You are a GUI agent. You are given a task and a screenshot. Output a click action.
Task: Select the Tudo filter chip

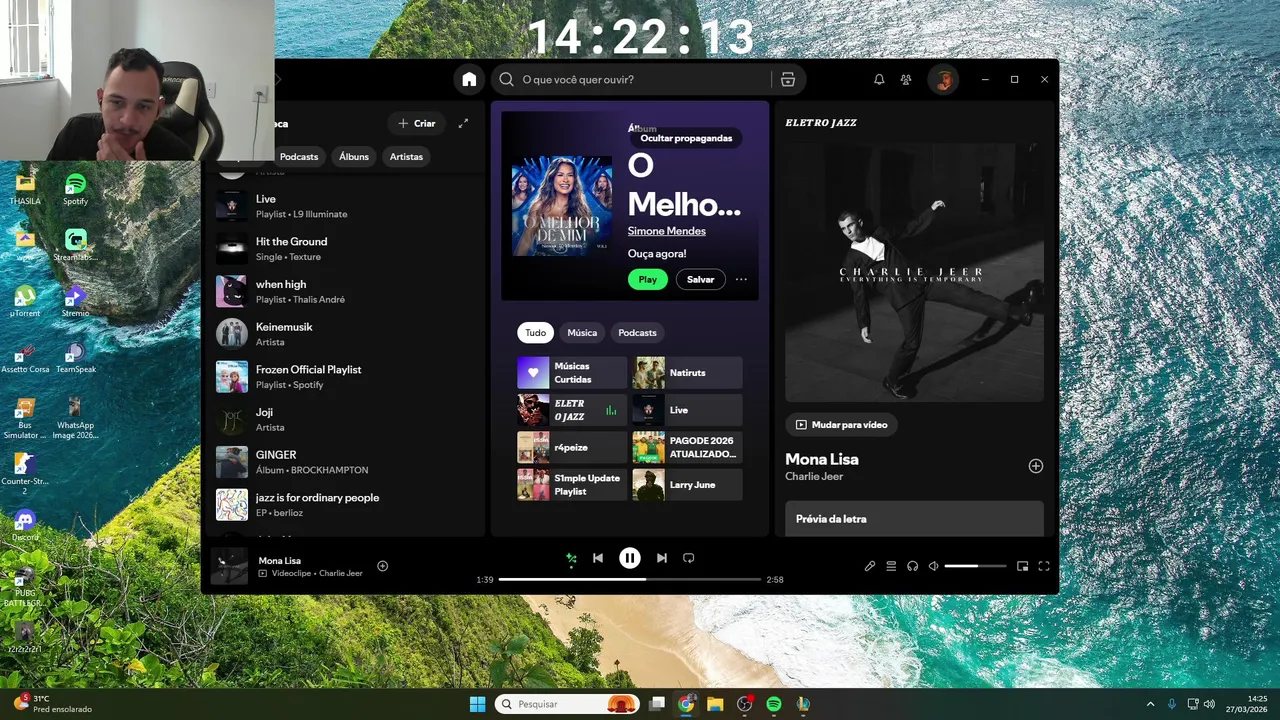click(x=536, y=333)
